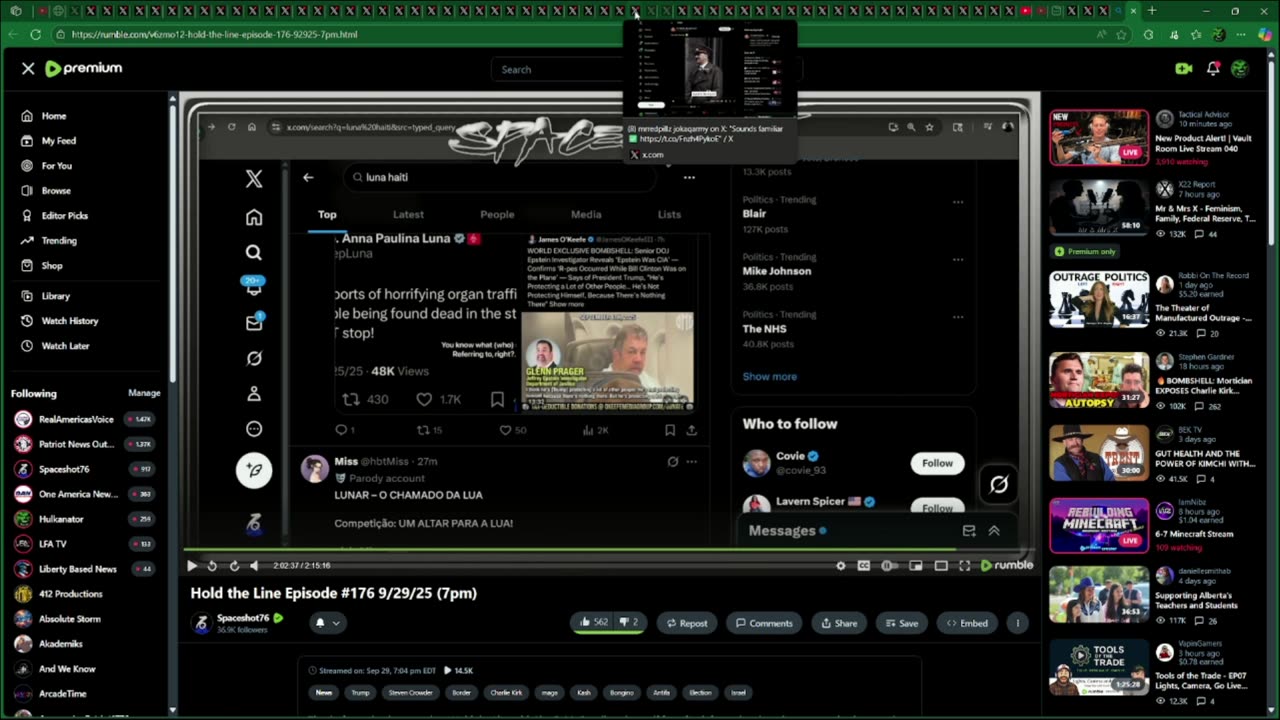The width and height of the screenshot is (1280, 720).
Task: Click the Manage following link
Action: [x=144, y=394]
